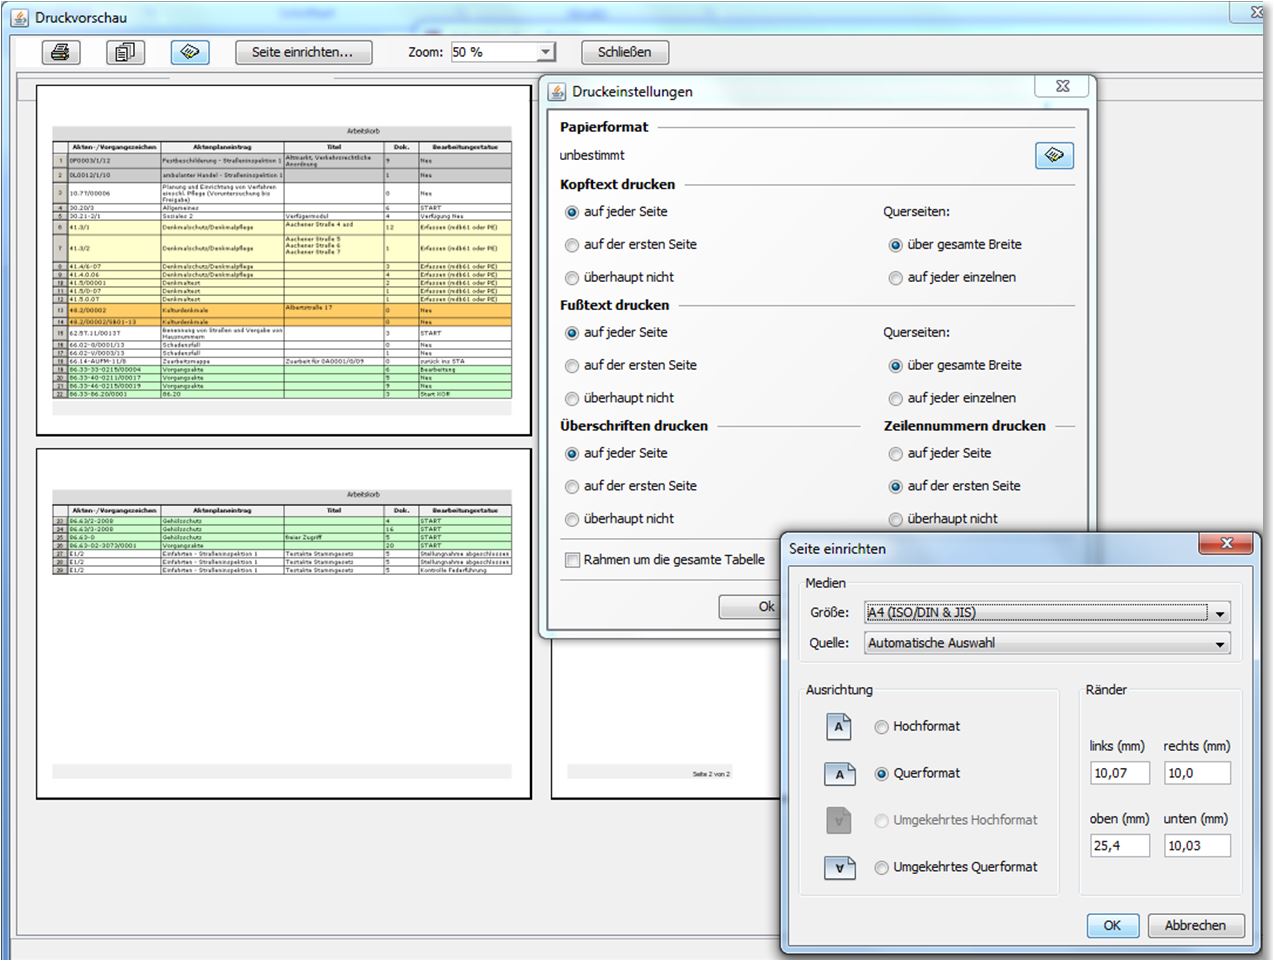Close the Druckeinstellungen dialog

pos(1063,87)
